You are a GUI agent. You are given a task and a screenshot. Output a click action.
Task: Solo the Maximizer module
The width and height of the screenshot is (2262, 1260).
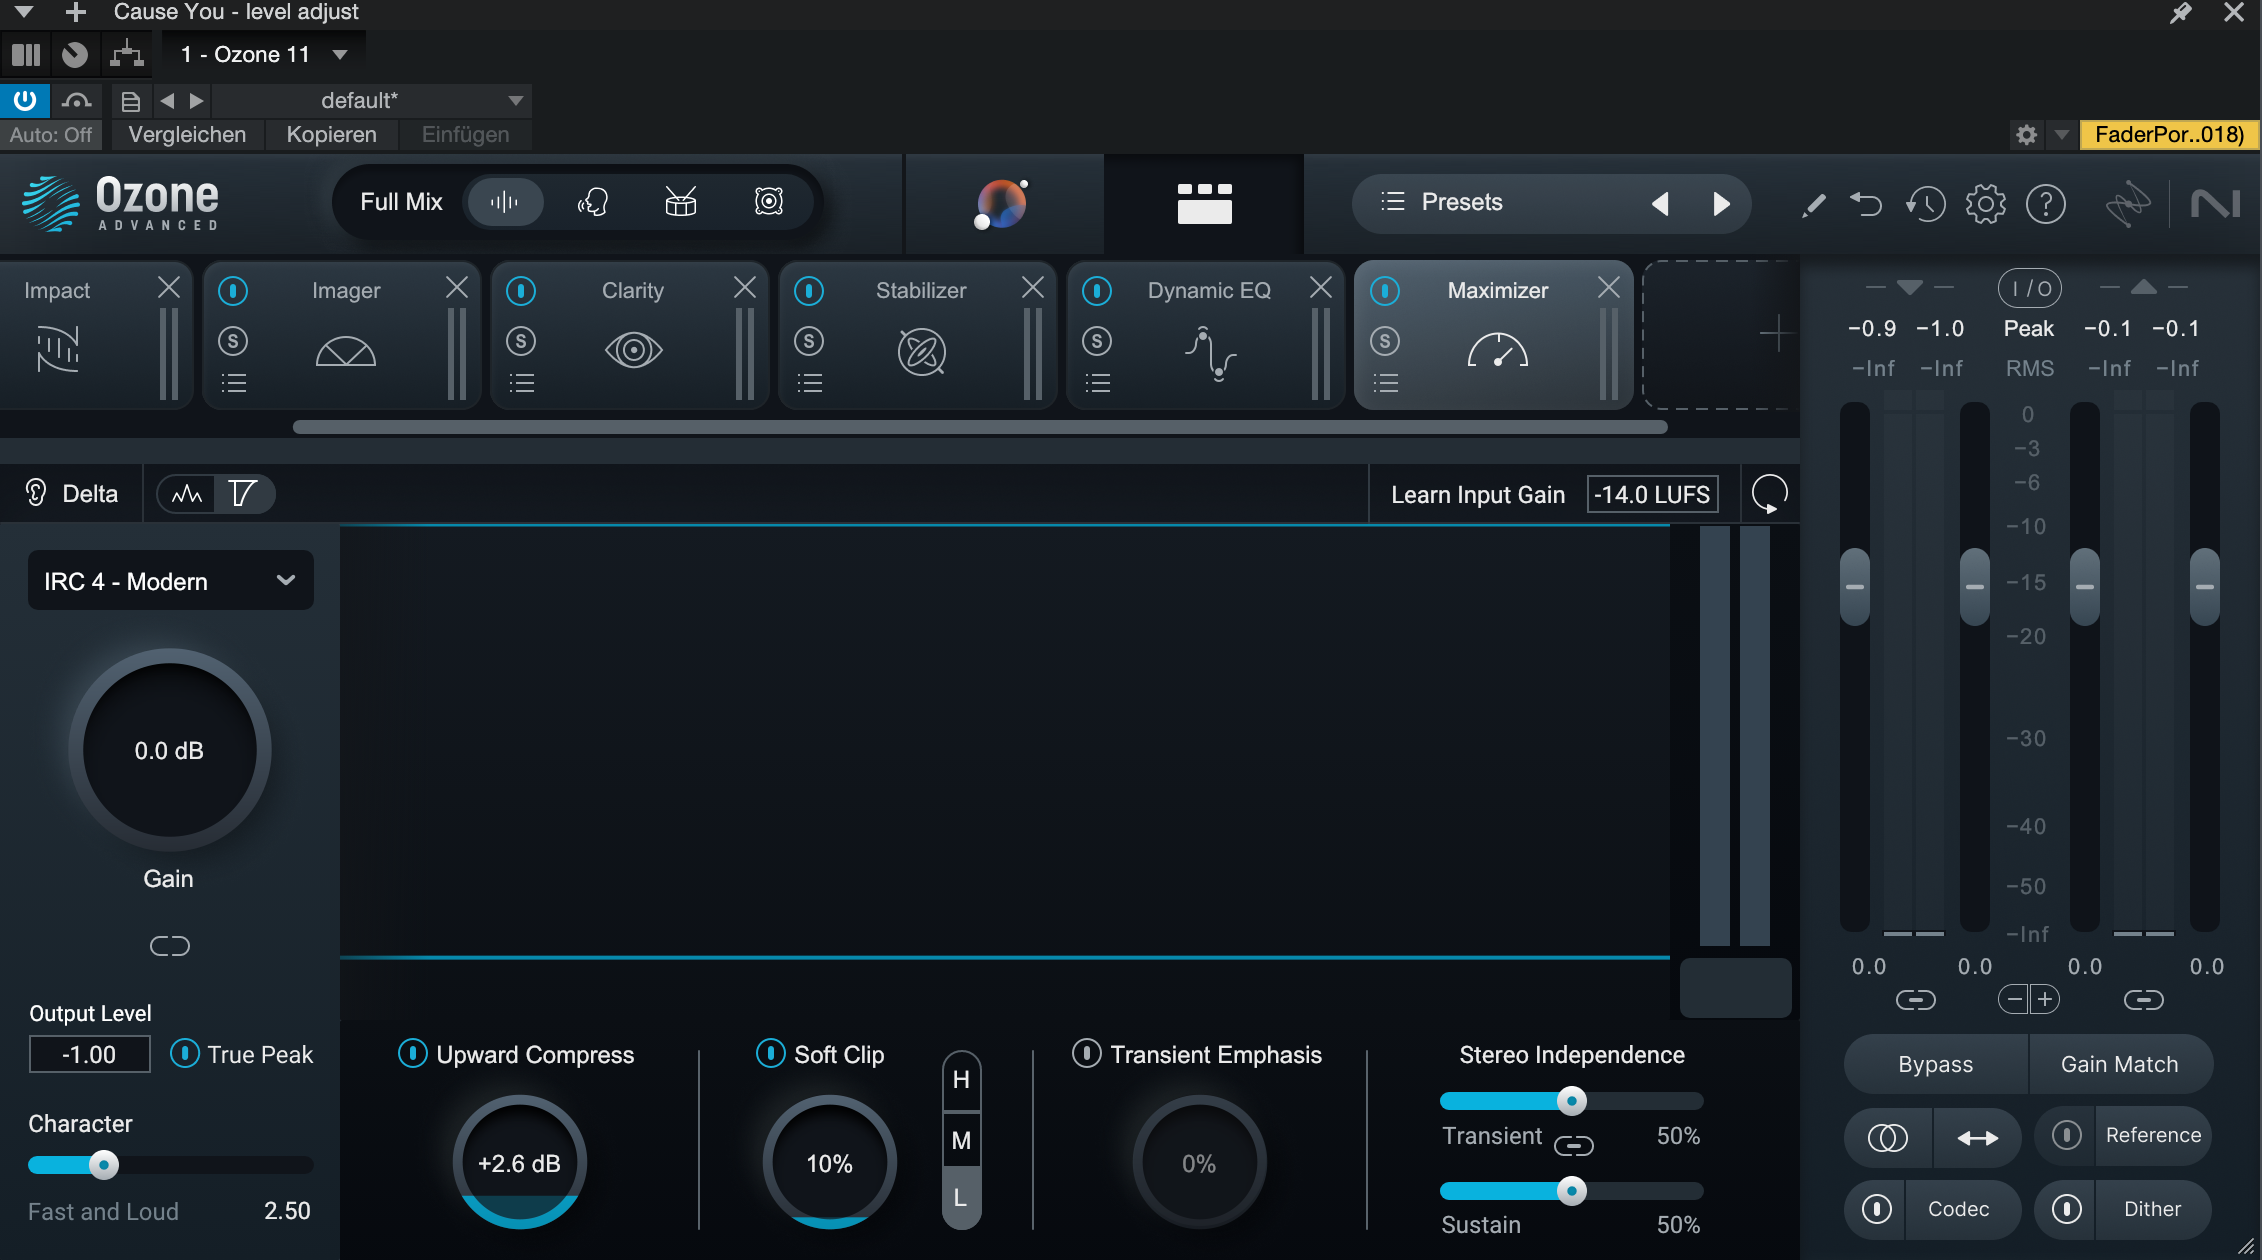[1385, 341]
